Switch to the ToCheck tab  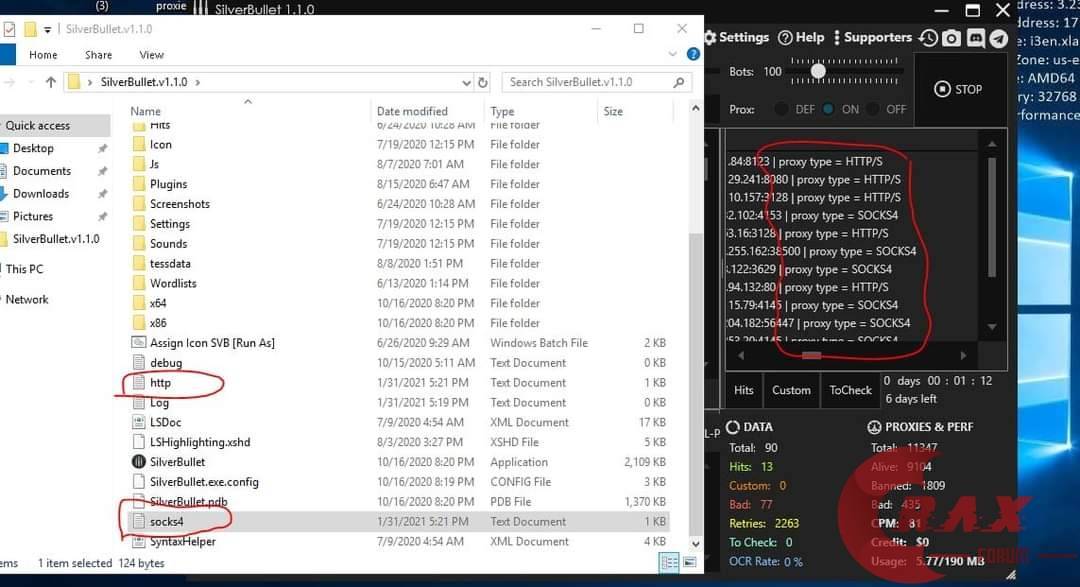point(850,390)
